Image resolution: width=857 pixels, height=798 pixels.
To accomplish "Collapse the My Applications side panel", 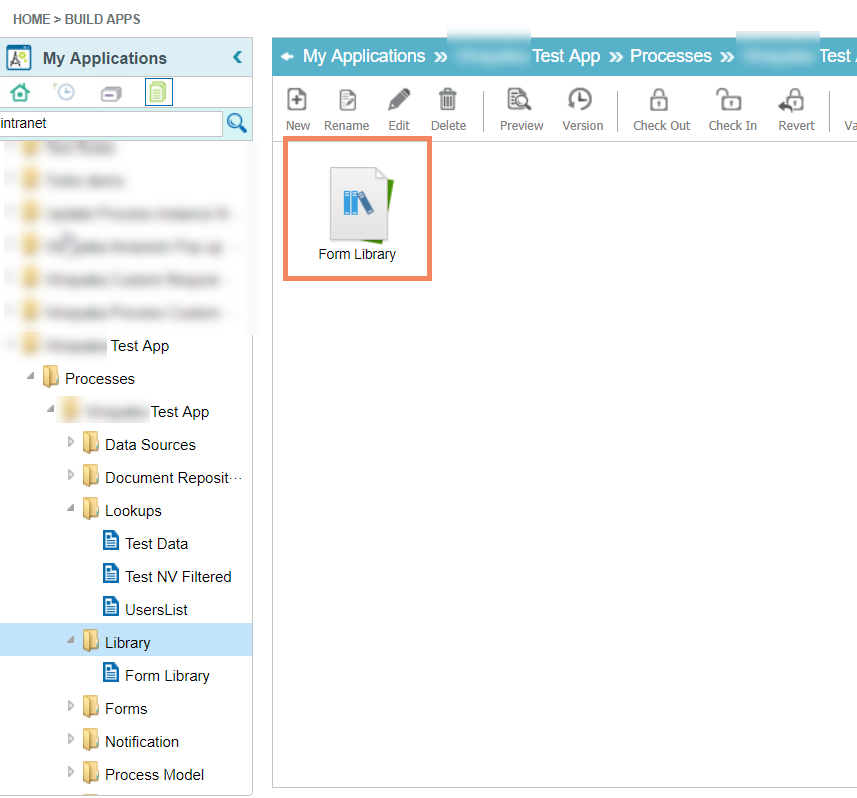I will 237,57.
